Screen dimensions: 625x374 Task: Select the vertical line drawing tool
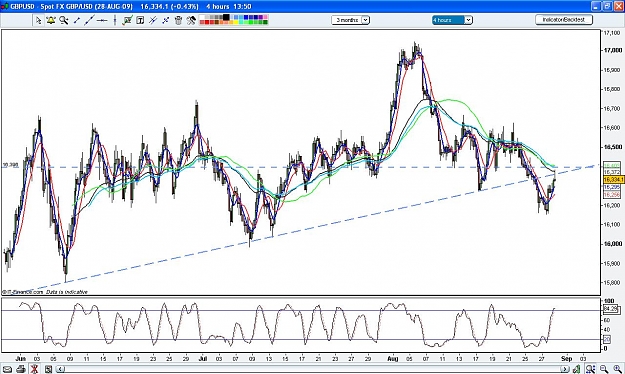pyautogui.click(x=115, y=20)
